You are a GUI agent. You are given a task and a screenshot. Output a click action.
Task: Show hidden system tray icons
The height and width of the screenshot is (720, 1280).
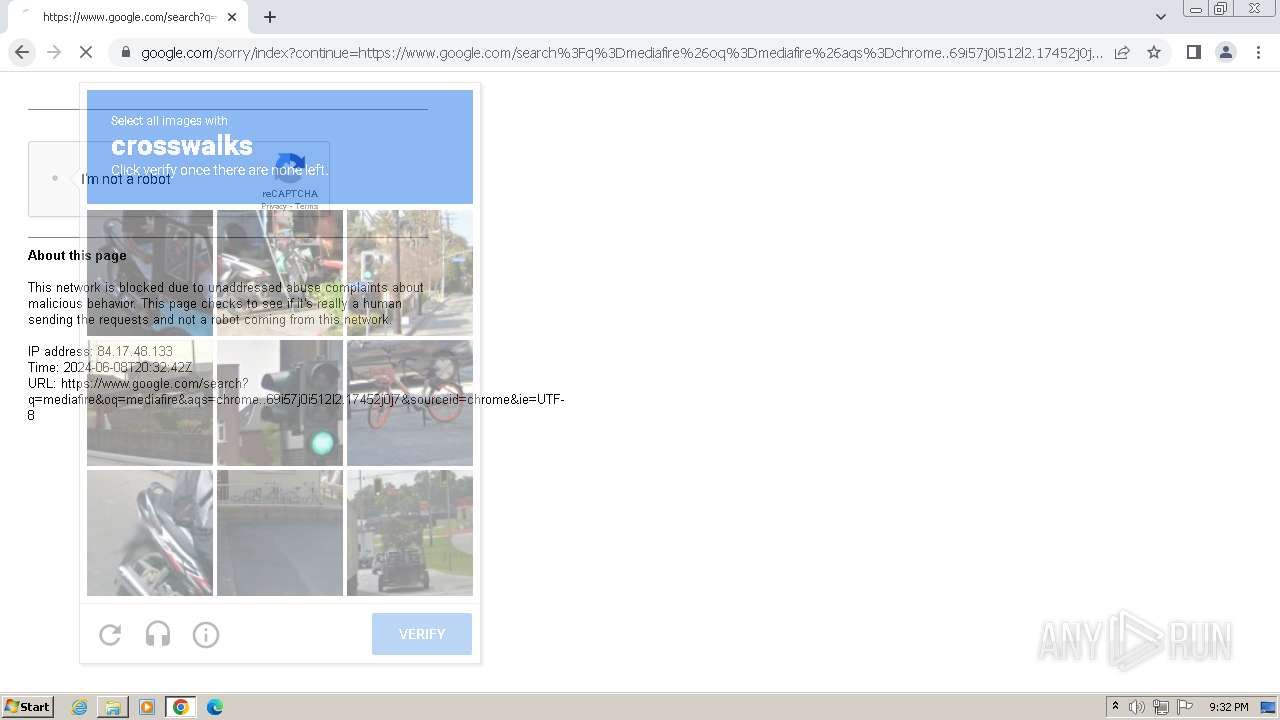point(1115,707)
